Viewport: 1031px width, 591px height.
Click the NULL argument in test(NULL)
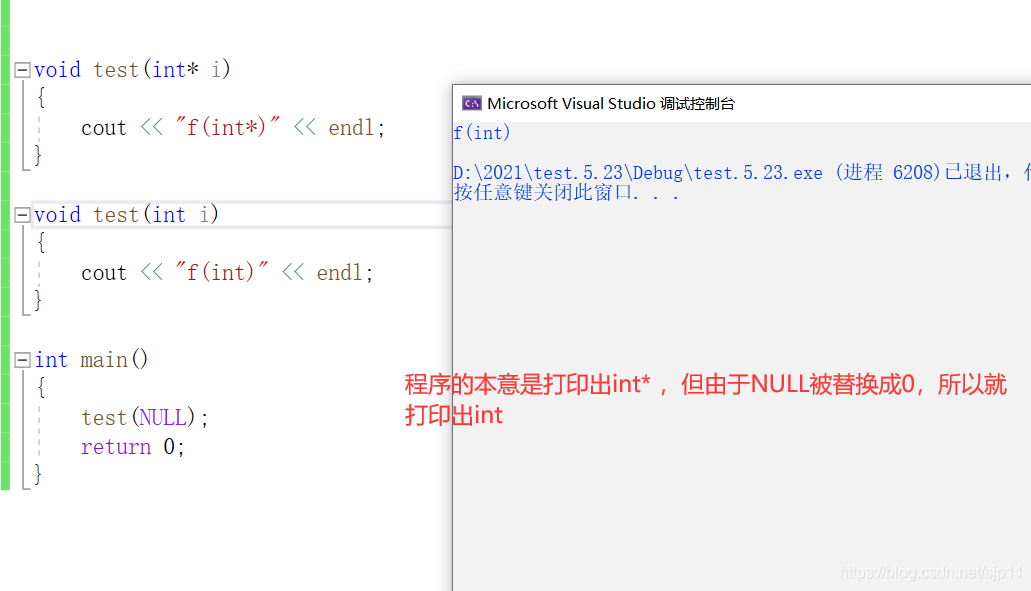click(x=163, y=417)
